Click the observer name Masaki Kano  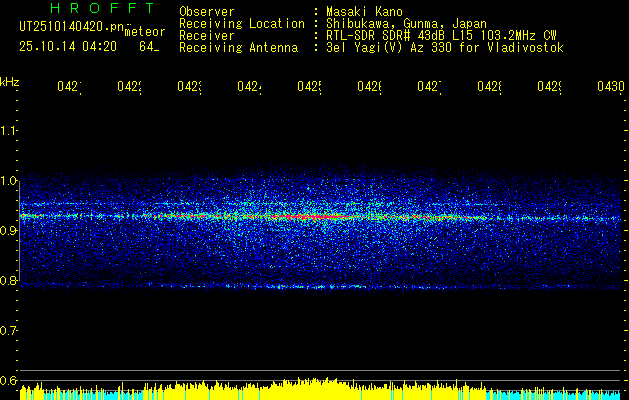tap(364, 12)
